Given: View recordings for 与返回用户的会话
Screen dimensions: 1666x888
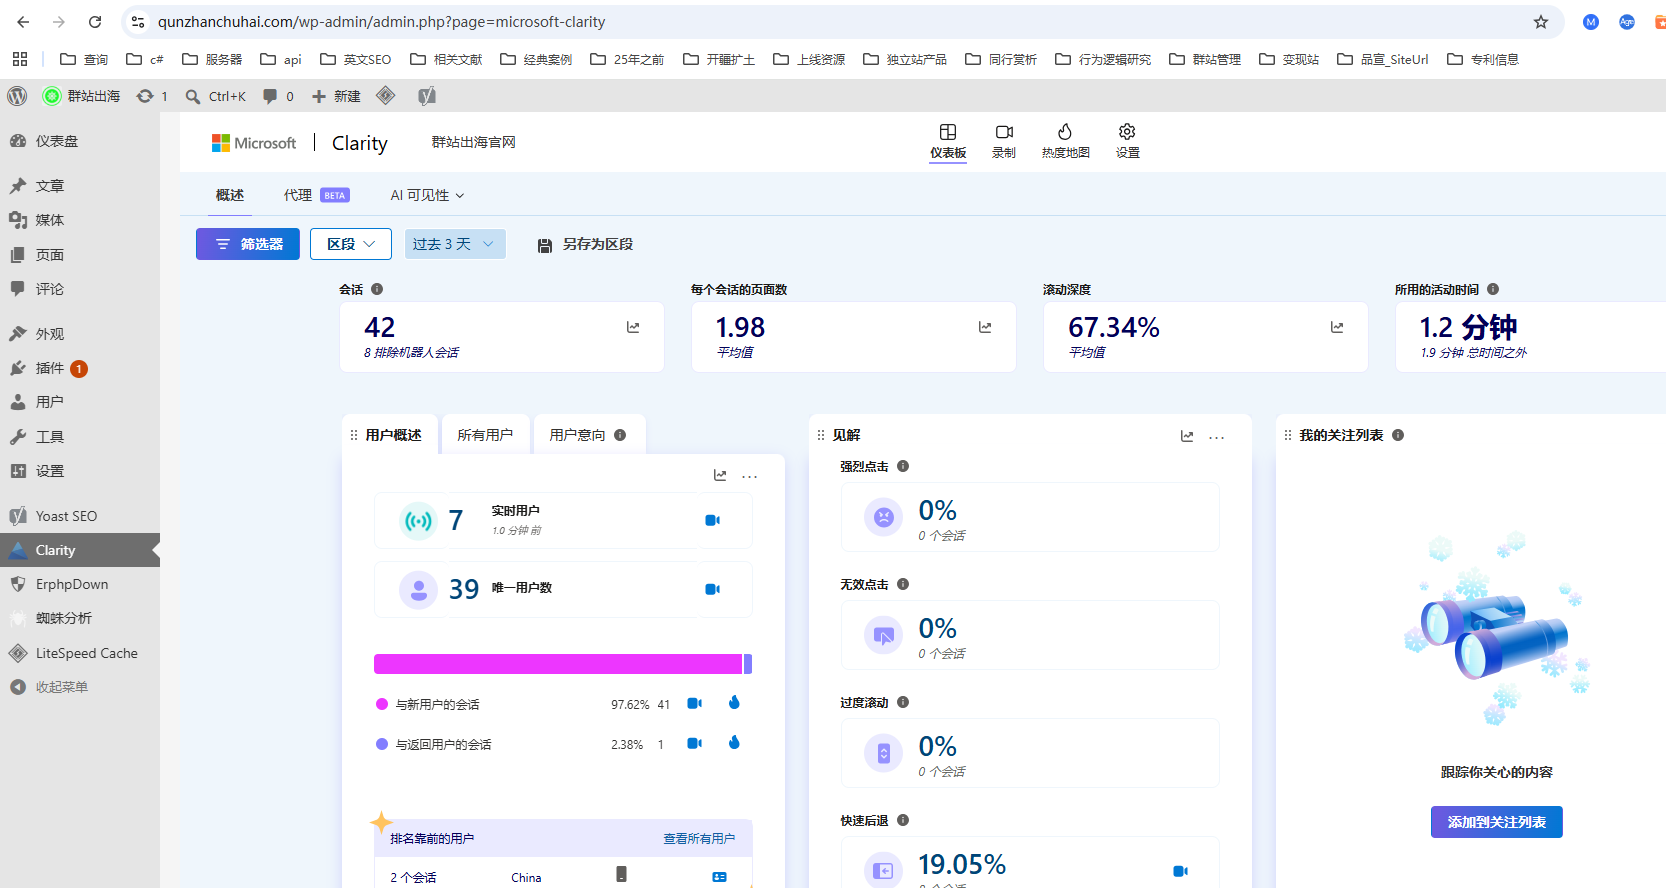Looking at the screenshot, I should [x=695, y=744].
